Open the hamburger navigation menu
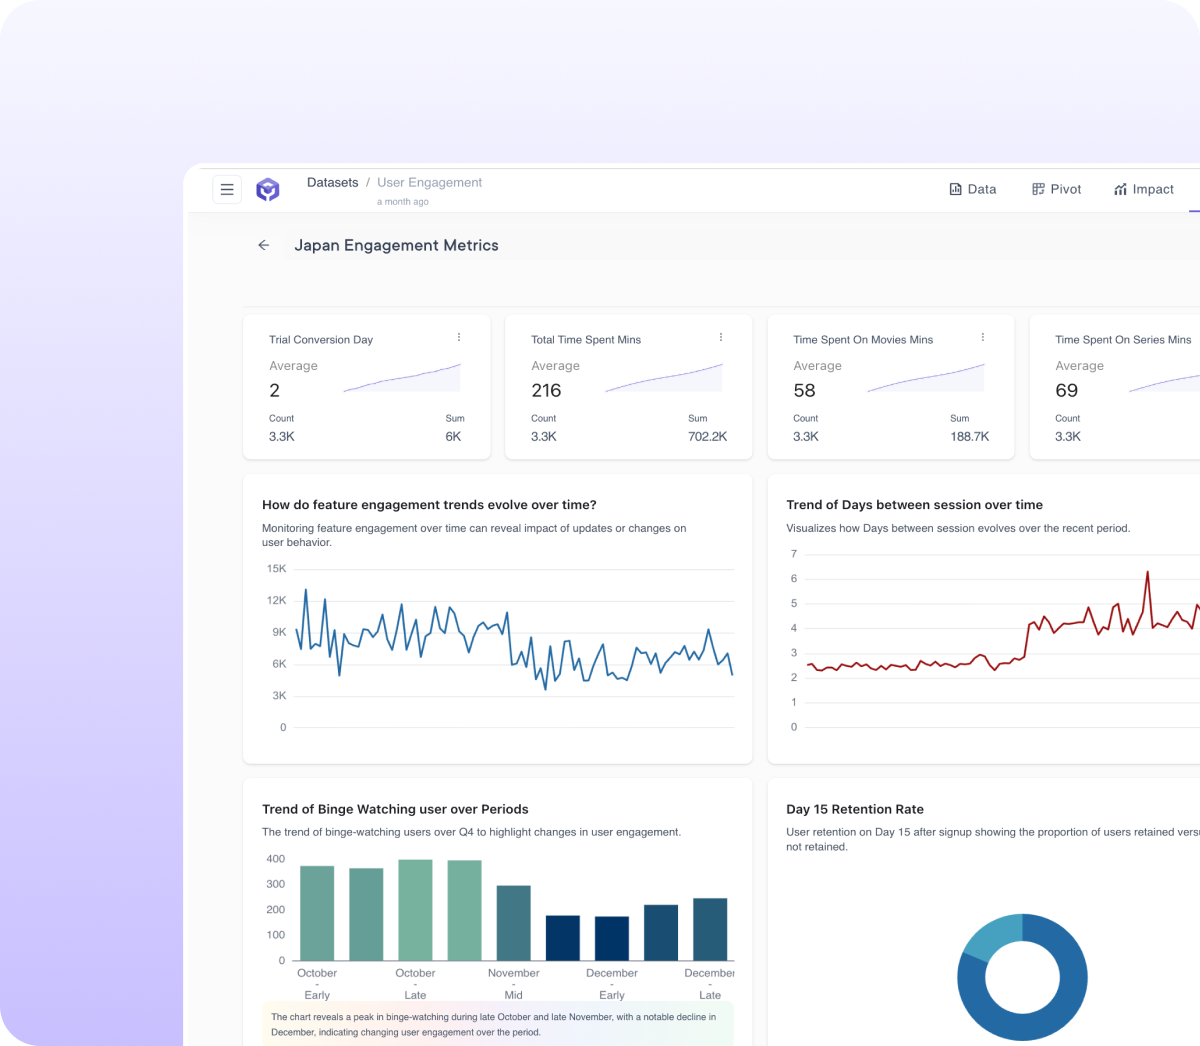 point(227,189)
